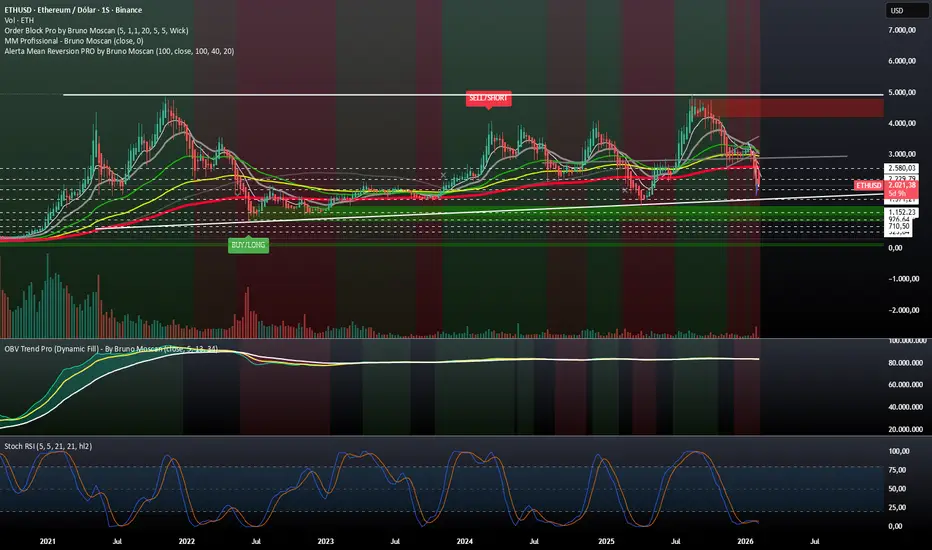Click the 2026 label on the time axis
This screenshot has height=550, width=932.
[x=745, y=541]
